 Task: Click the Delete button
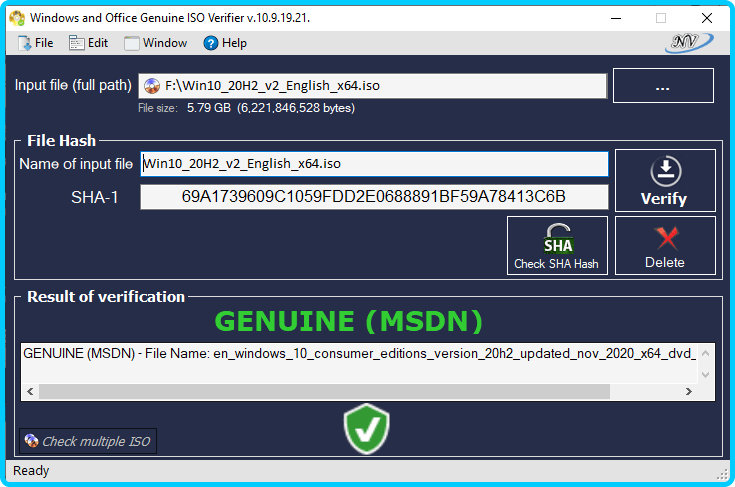(665, 246)
